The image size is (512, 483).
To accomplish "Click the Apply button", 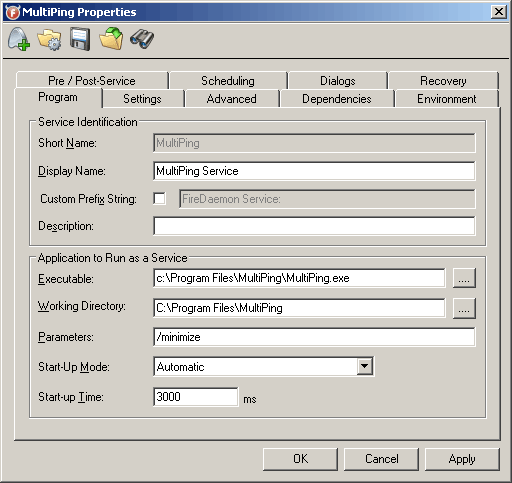I will tap(462, 459).
